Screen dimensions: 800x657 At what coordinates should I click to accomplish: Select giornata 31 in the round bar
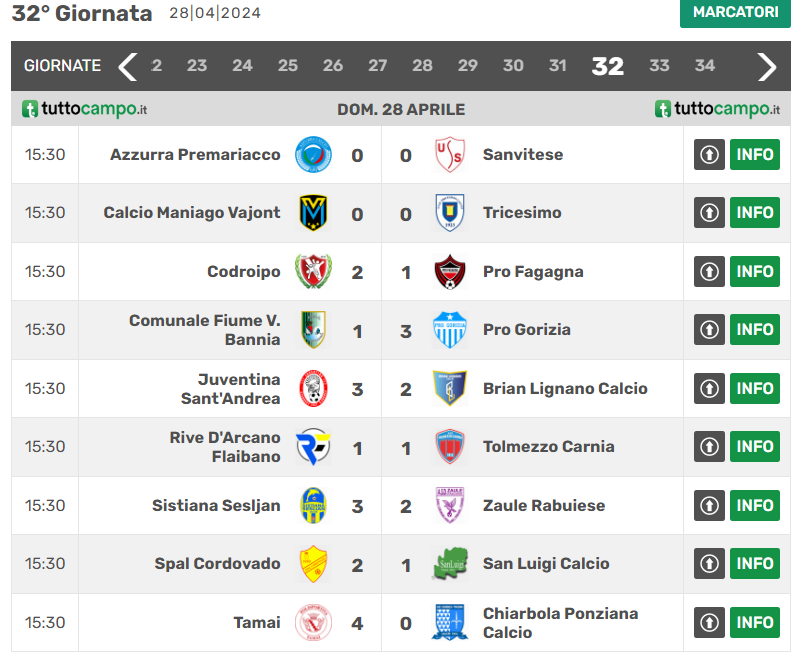point(558,65)
